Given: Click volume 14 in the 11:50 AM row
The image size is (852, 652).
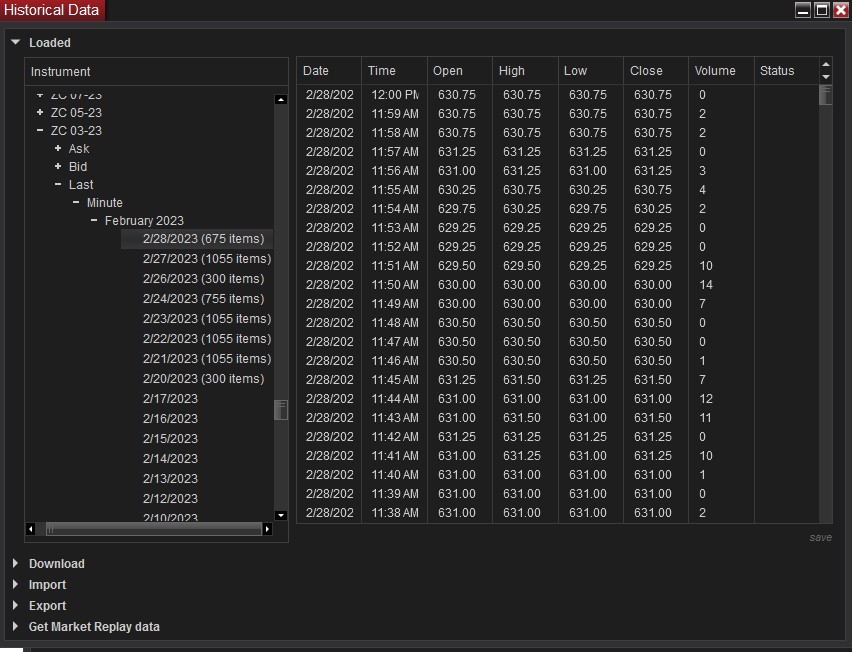Looking at the screenshot, I should click(706, 285).
